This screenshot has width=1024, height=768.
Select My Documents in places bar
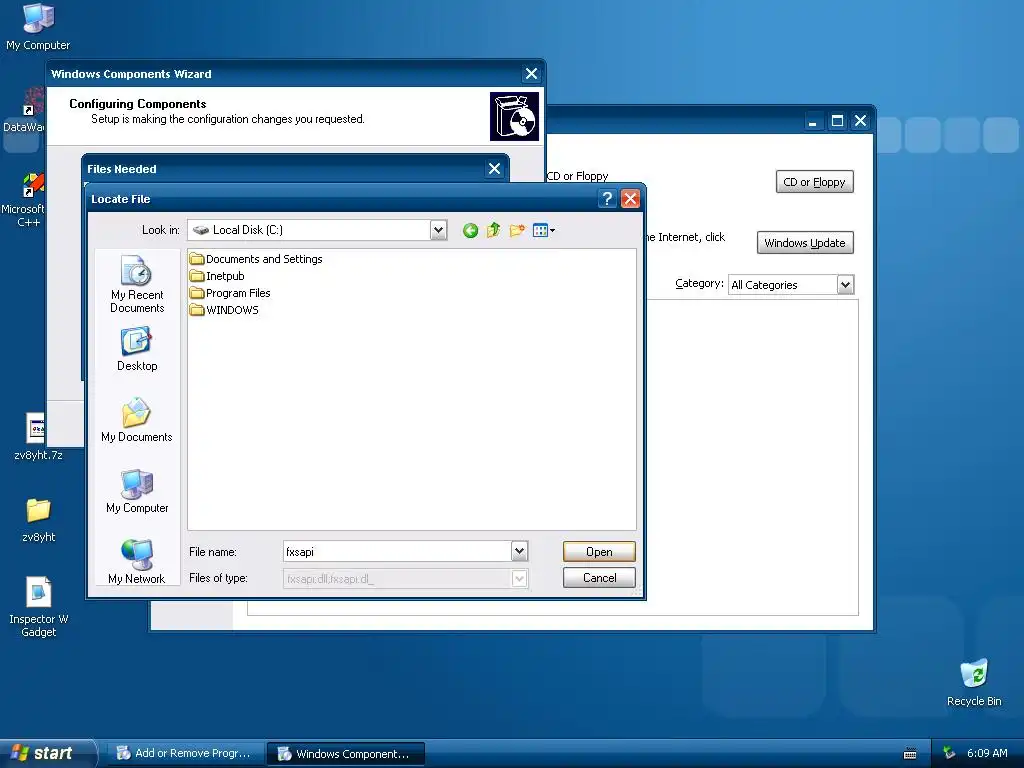[137, 420]
